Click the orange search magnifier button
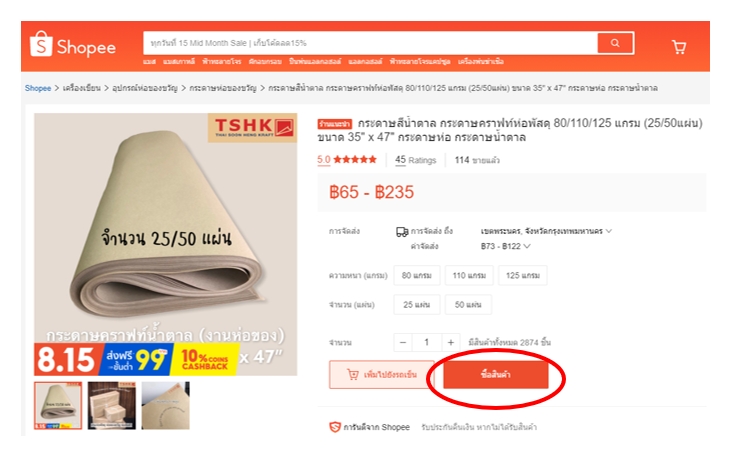The height and width of the screenshot is (467, 736). (615, 43)
